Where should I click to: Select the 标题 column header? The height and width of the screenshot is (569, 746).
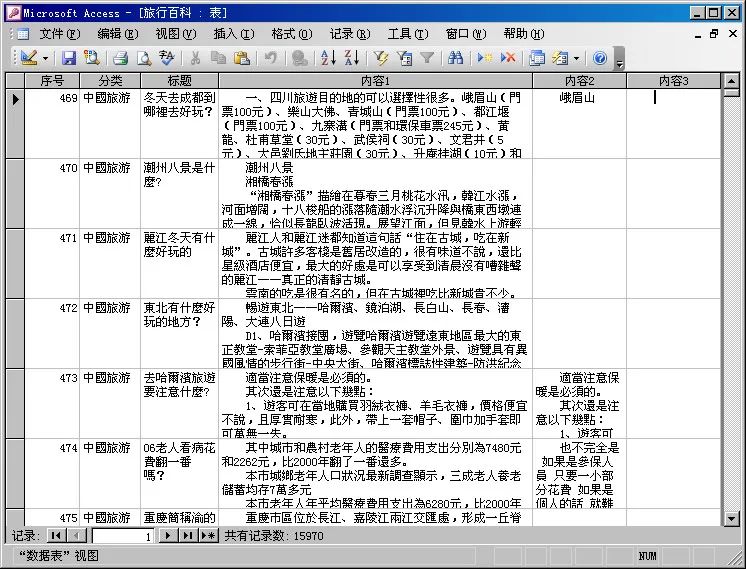[x=180, y=81]
